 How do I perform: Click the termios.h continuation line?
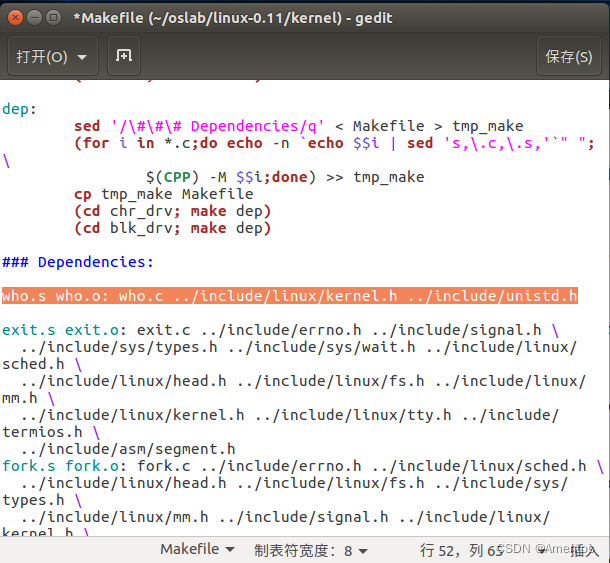51,432
